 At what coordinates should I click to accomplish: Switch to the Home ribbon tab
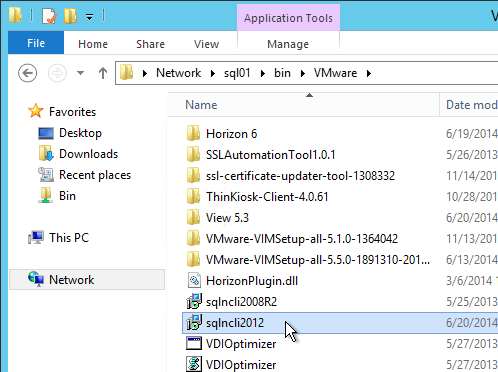coord(93,44)
